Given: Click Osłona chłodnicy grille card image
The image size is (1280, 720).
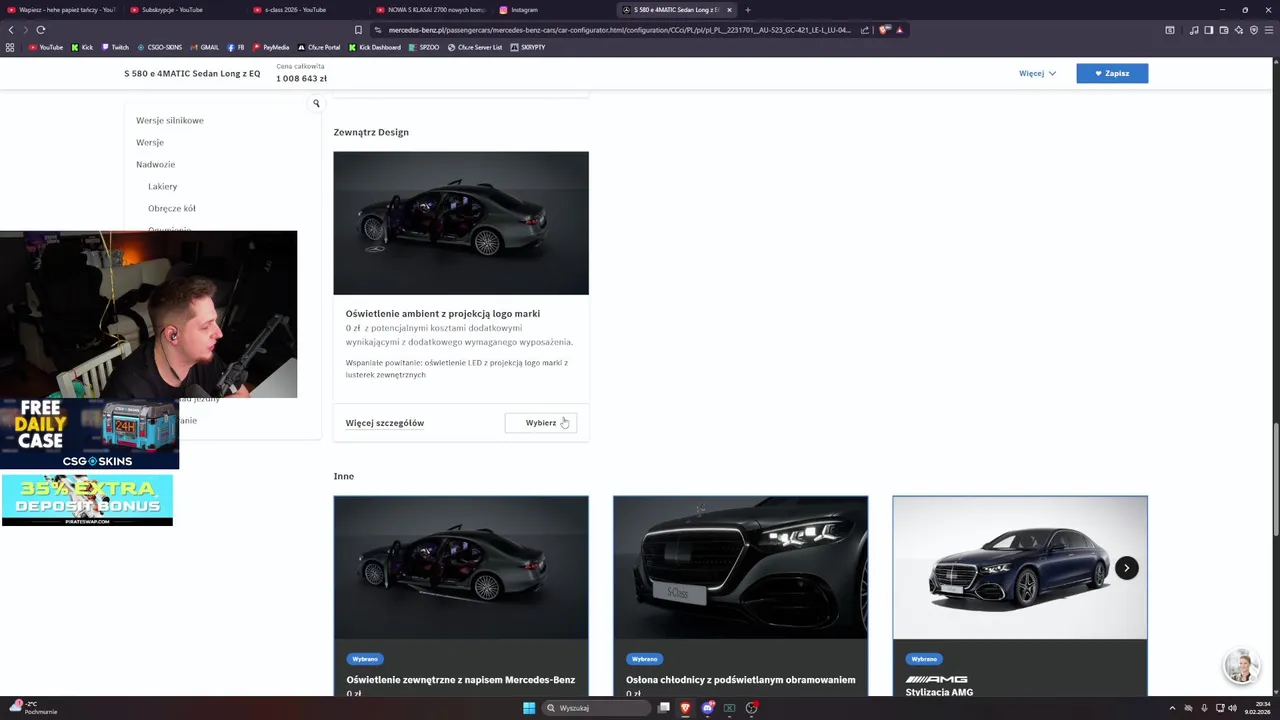Looking at the screenshot, I should [740, 567].
